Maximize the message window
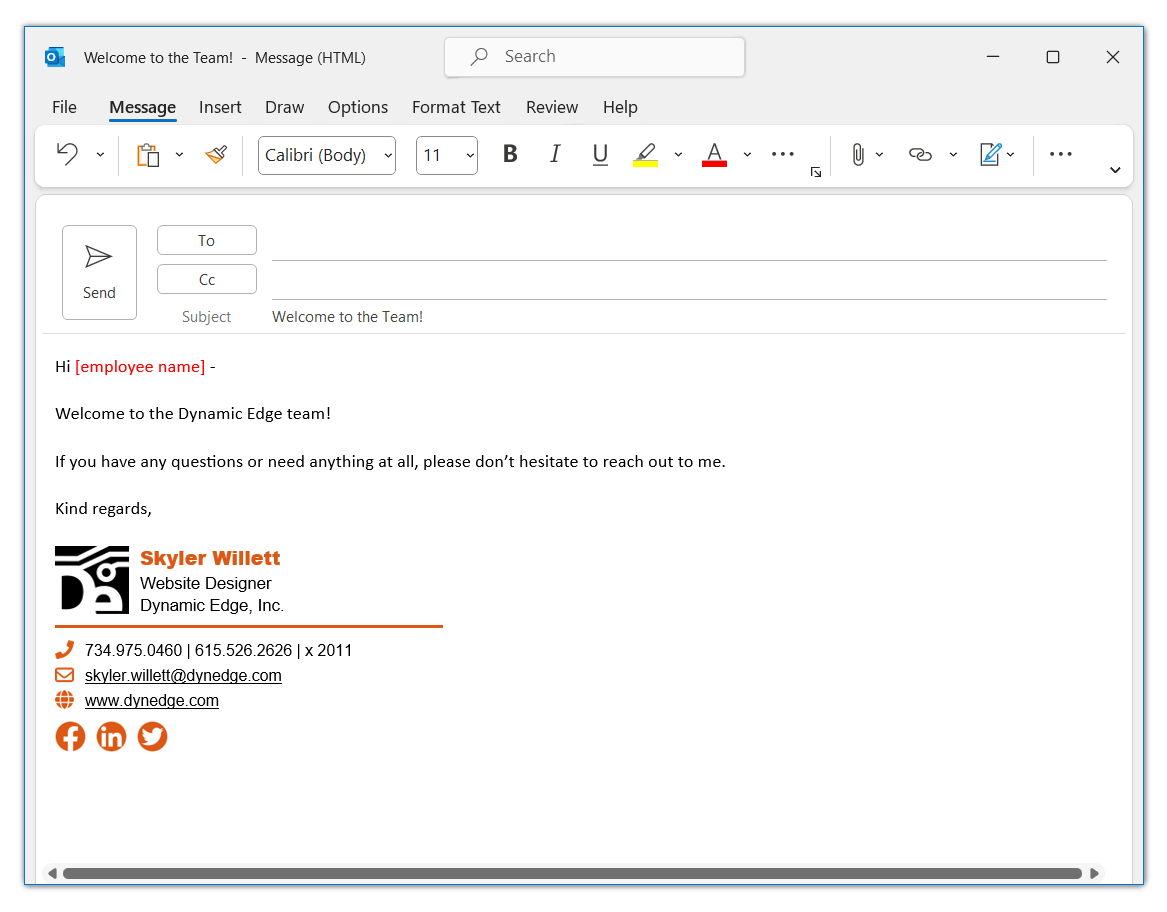The width and height of the screenshot is (1167, 912). coord(1052,57)
